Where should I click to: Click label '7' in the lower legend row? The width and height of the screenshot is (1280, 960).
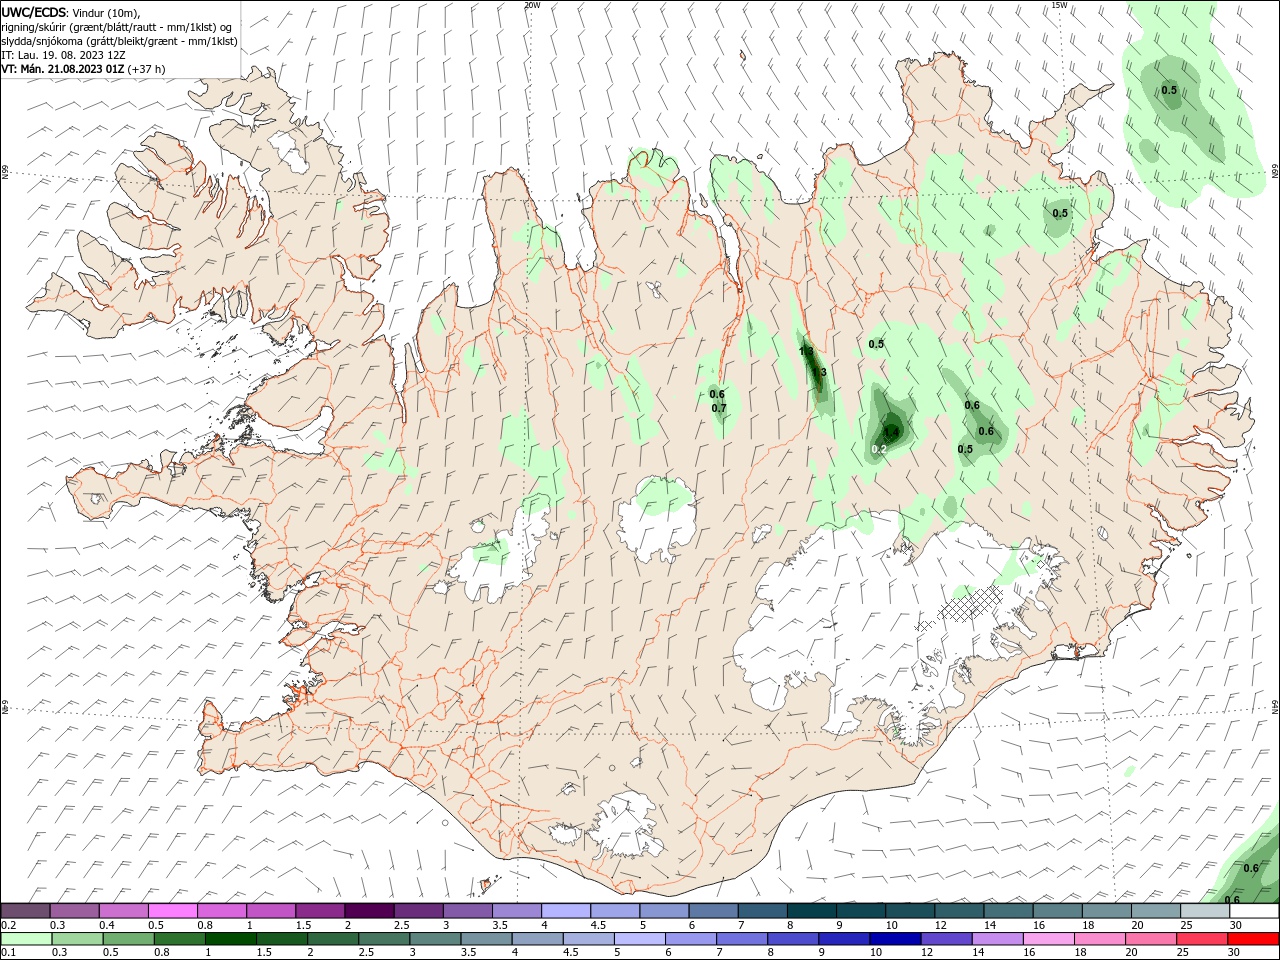tap(719, 953)
